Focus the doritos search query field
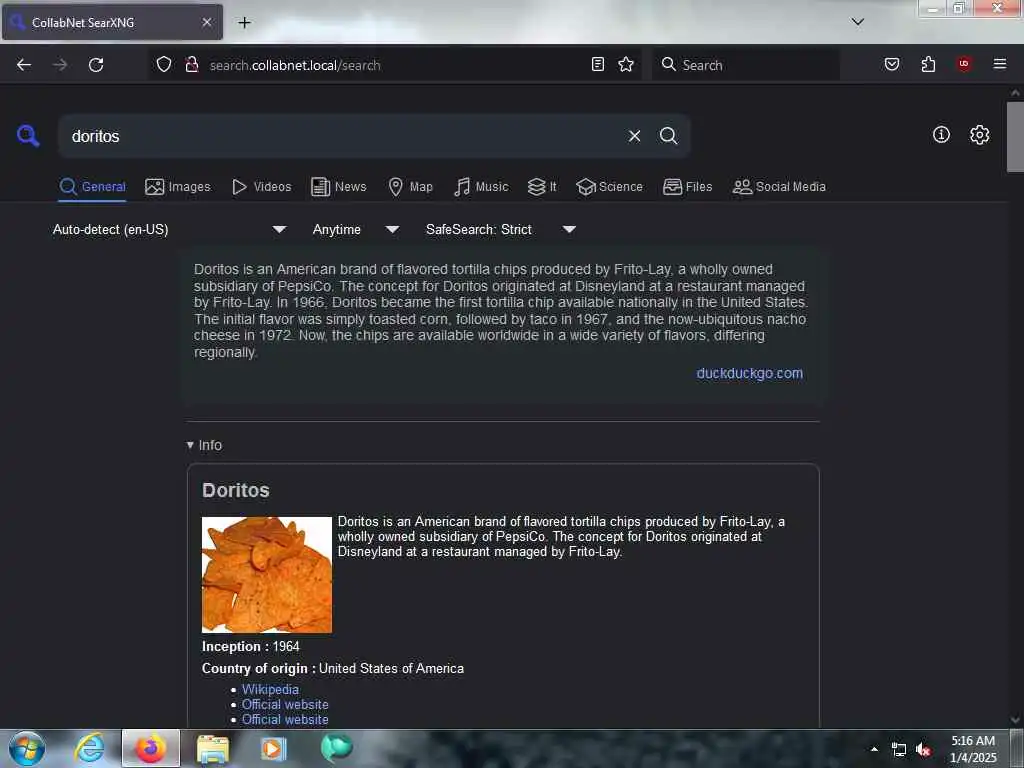Viewport: 1024px width, 768px height. 343,136
